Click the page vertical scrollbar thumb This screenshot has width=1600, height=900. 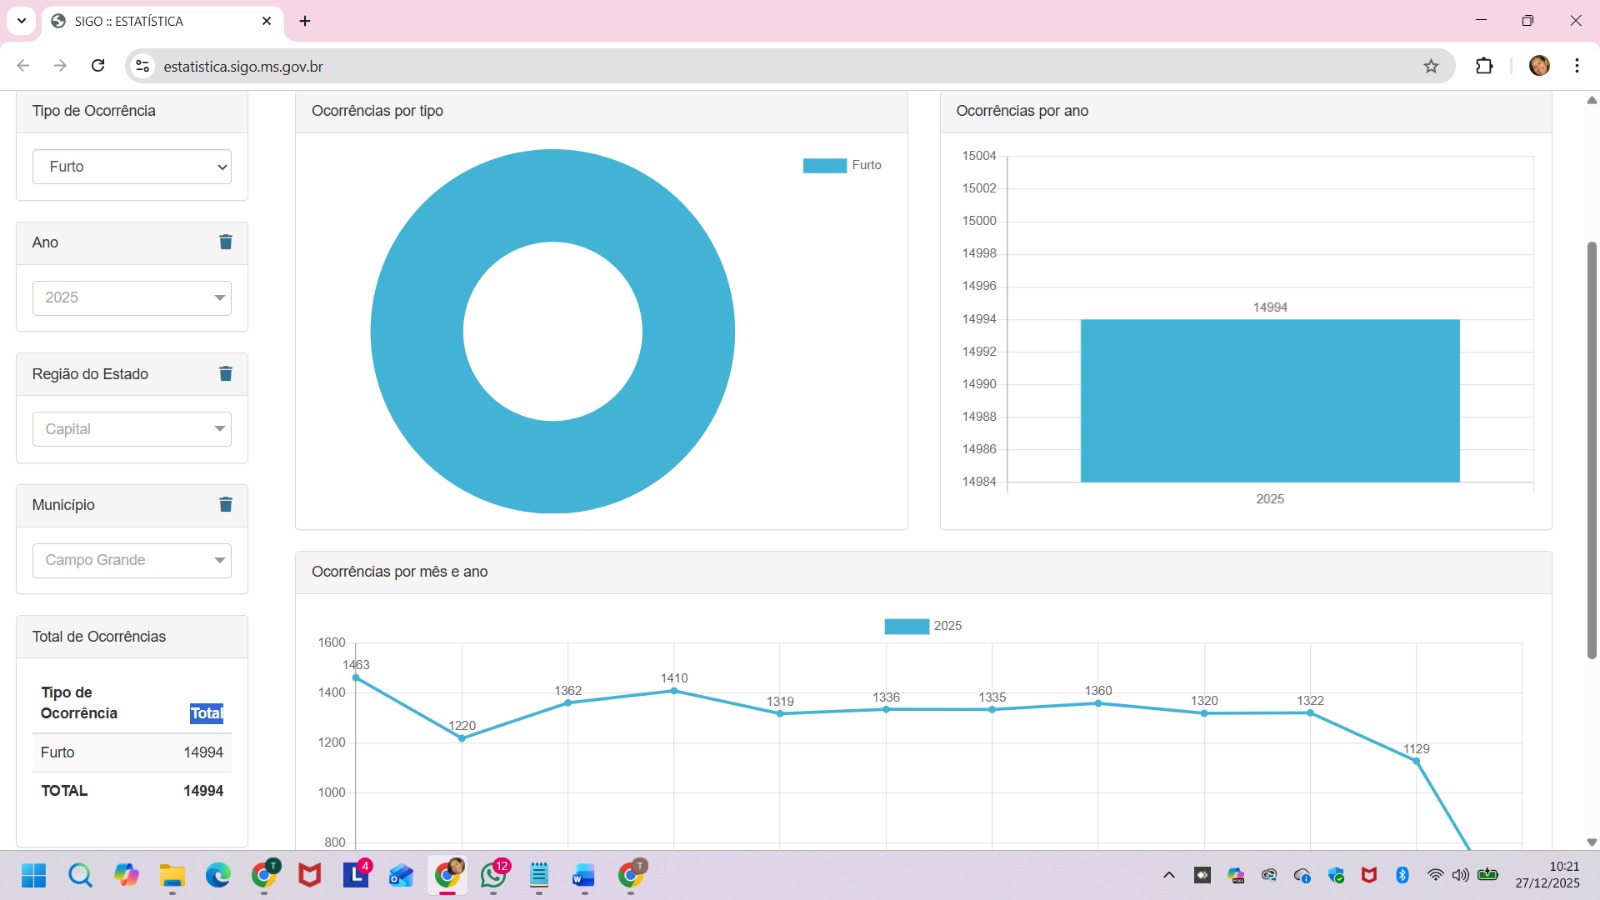click(1591, 450)
